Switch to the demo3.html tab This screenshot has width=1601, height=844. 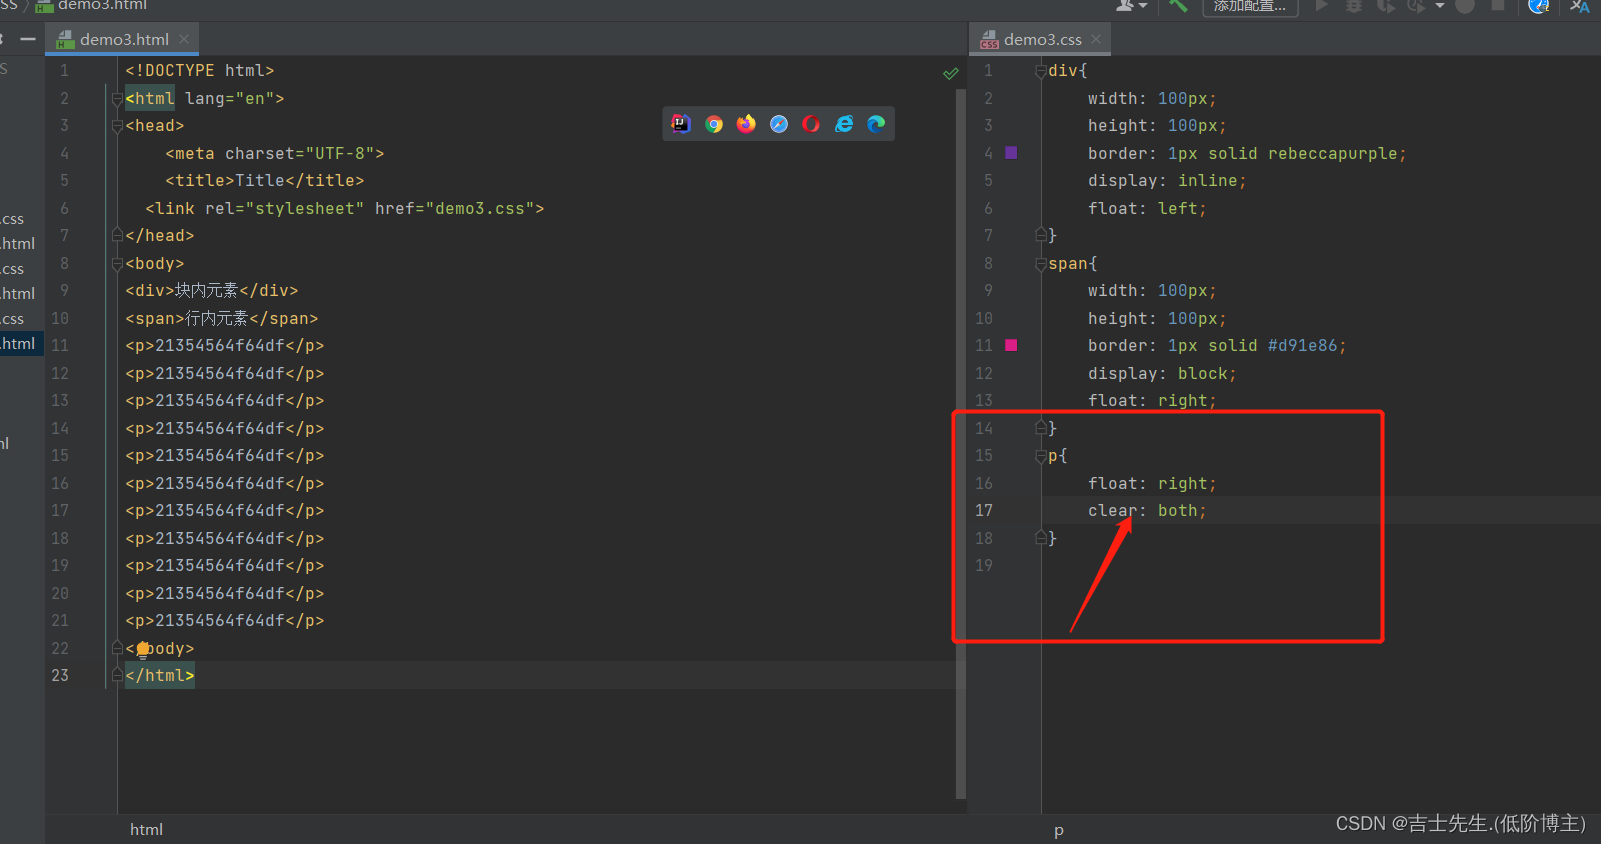coord(124,39)
